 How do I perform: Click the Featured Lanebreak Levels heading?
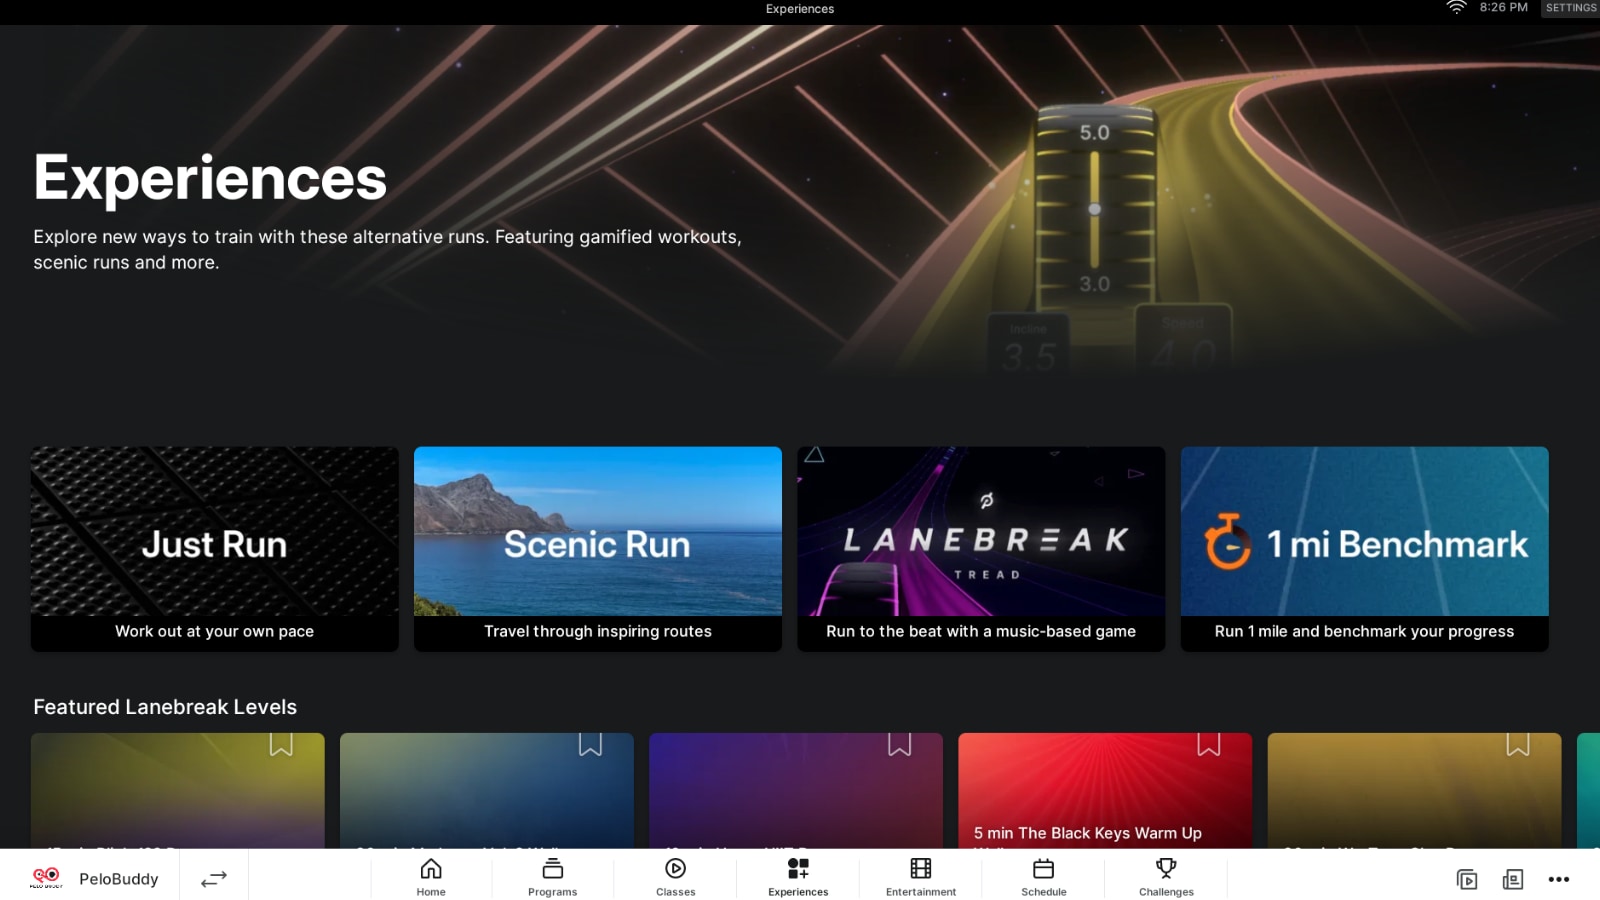click(x=165, y=707)
